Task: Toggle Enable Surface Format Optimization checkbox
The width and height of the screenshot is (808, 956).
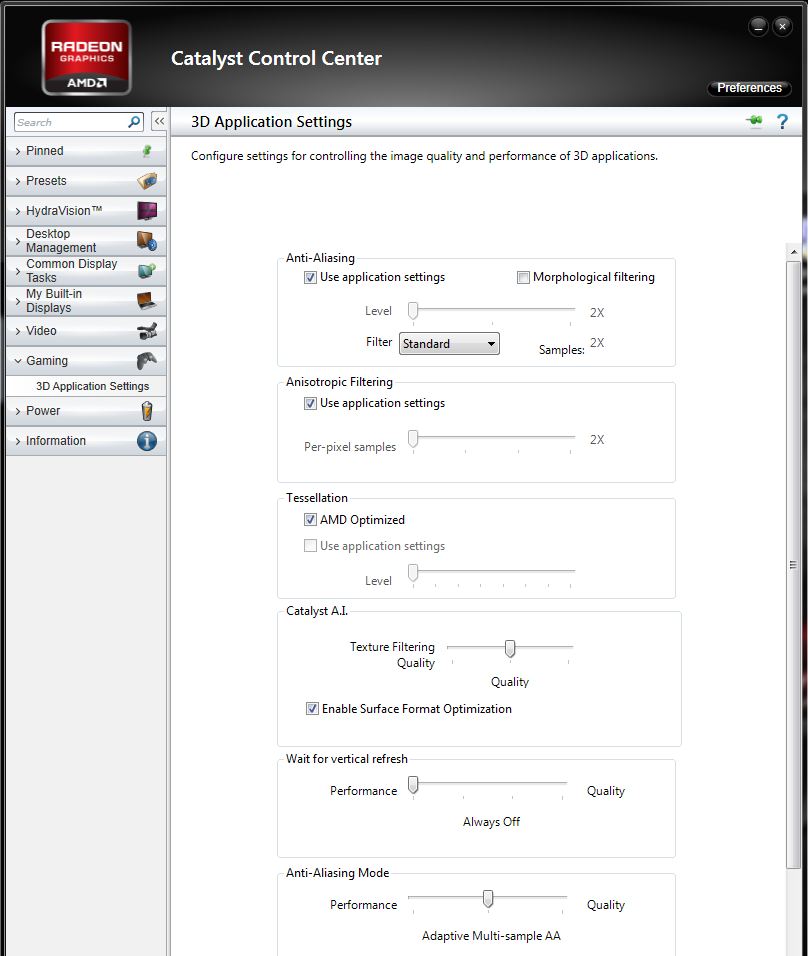Action: click(x=312, y=708)
